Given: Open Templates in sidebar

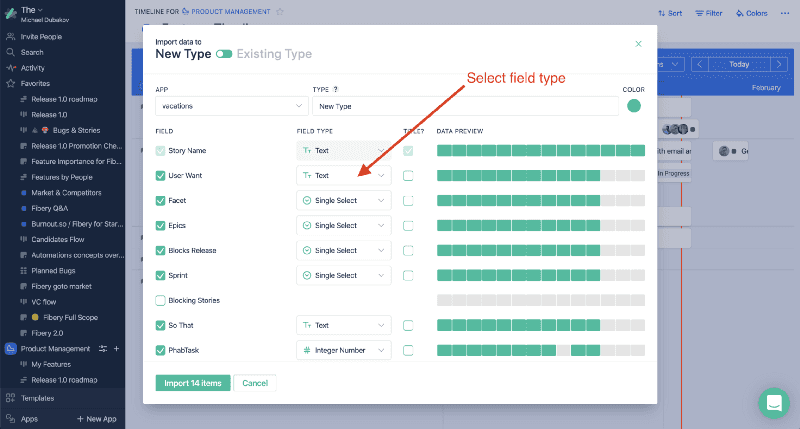Looking at the screenshot, I should 37,398.
